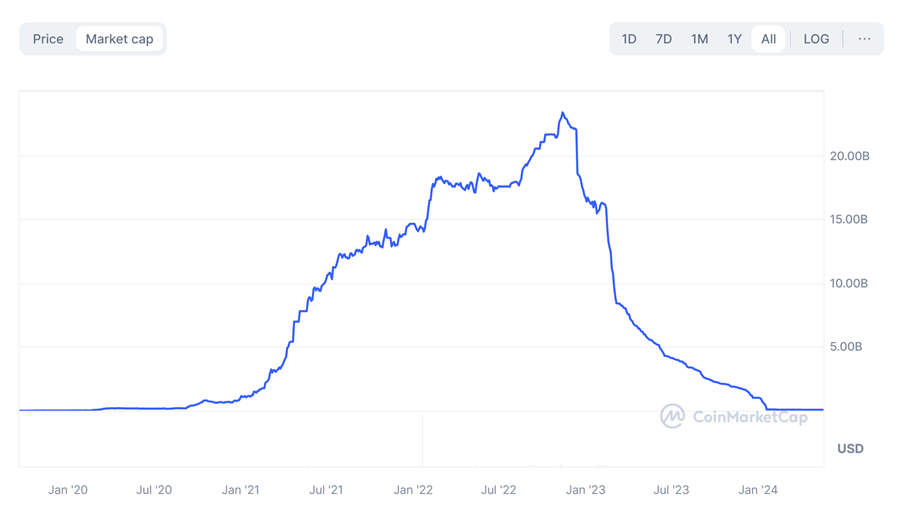Click the market cap peak on chart
This screenshot has height=510, width=900.
coord(563,113)
